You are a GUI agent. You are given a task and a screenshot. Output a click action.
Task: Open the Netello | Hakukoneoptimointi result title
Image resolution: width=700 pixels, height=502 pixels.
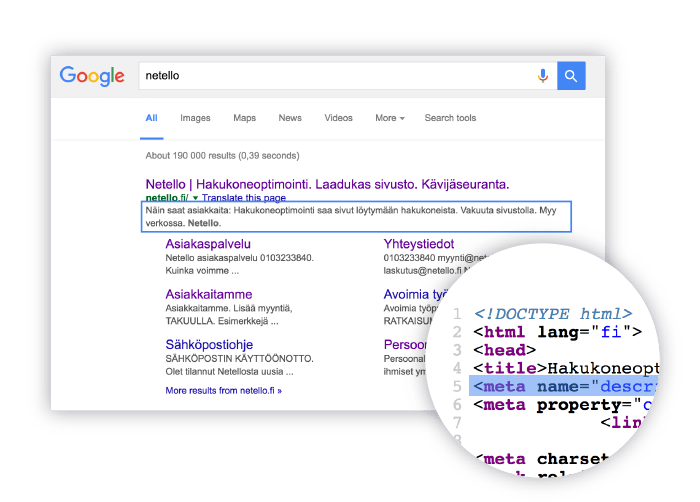tap(327, 184)
